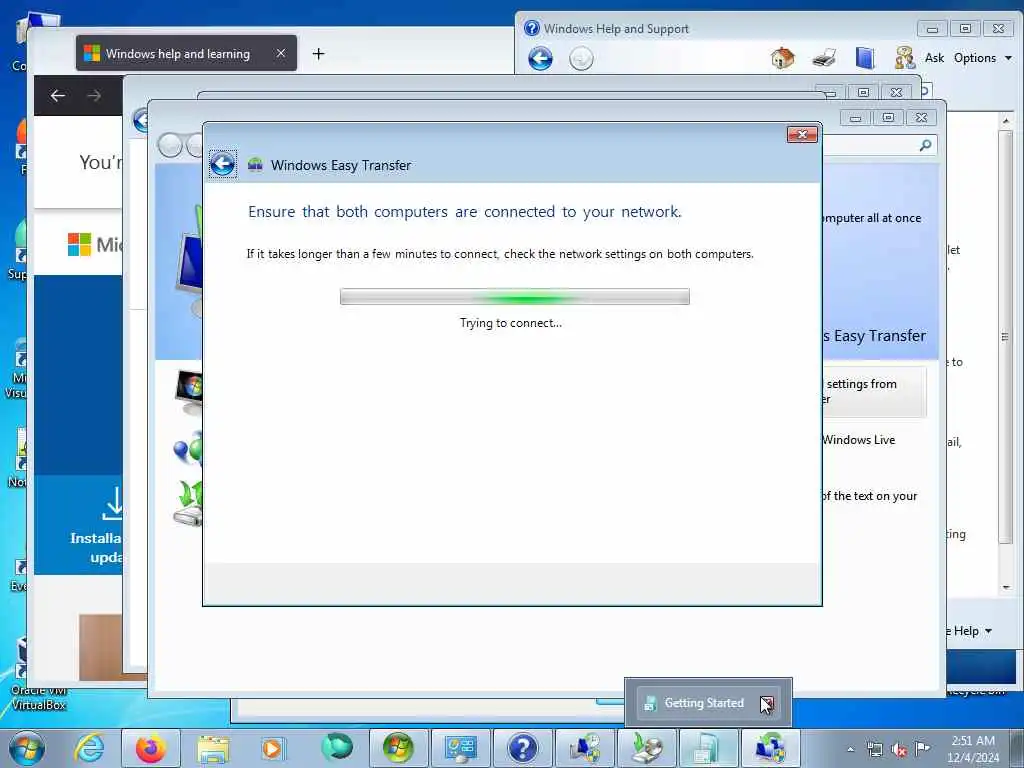The width and height of the screenshot is (1024, 768).
Task: Switch to the computer-and-clock taskbar window
Action: pos(584,748)
